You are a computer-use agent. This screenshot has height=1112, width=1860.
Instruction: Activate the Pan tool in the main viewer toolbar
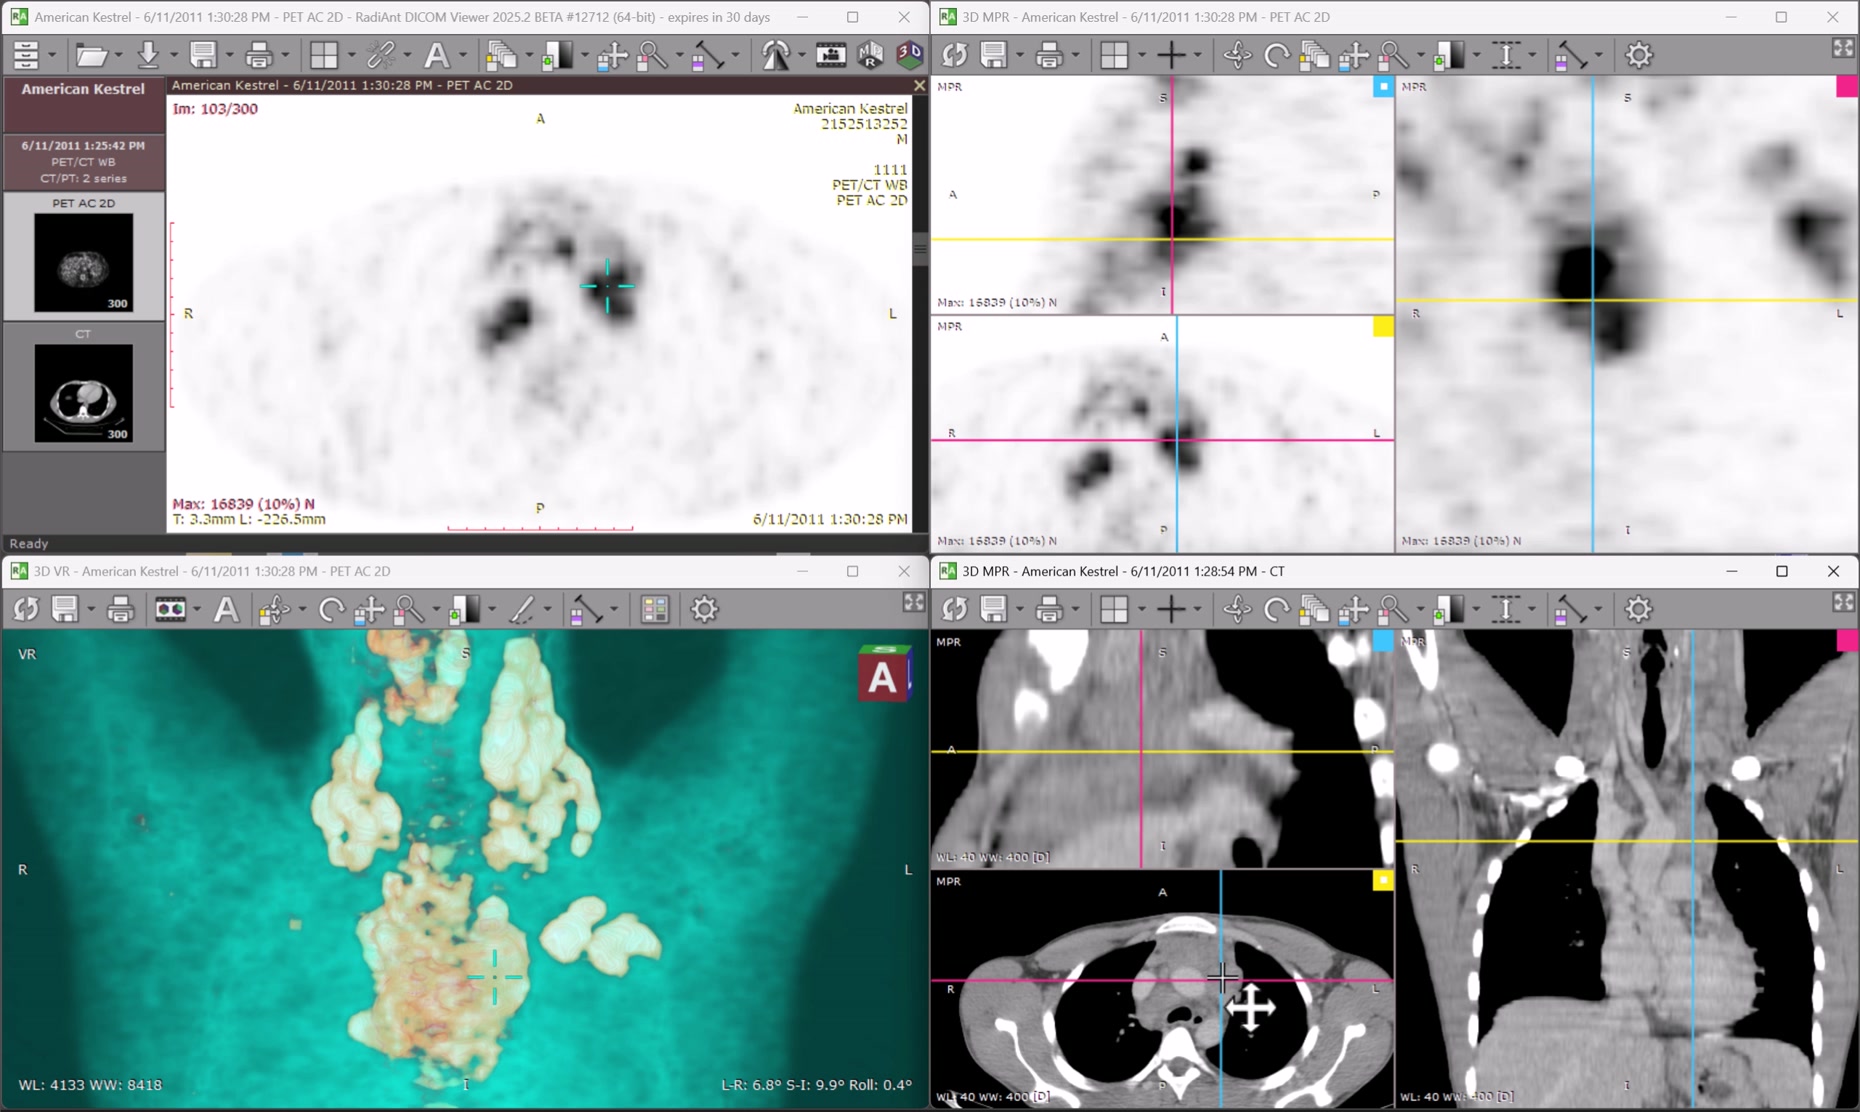click(612, 55)
